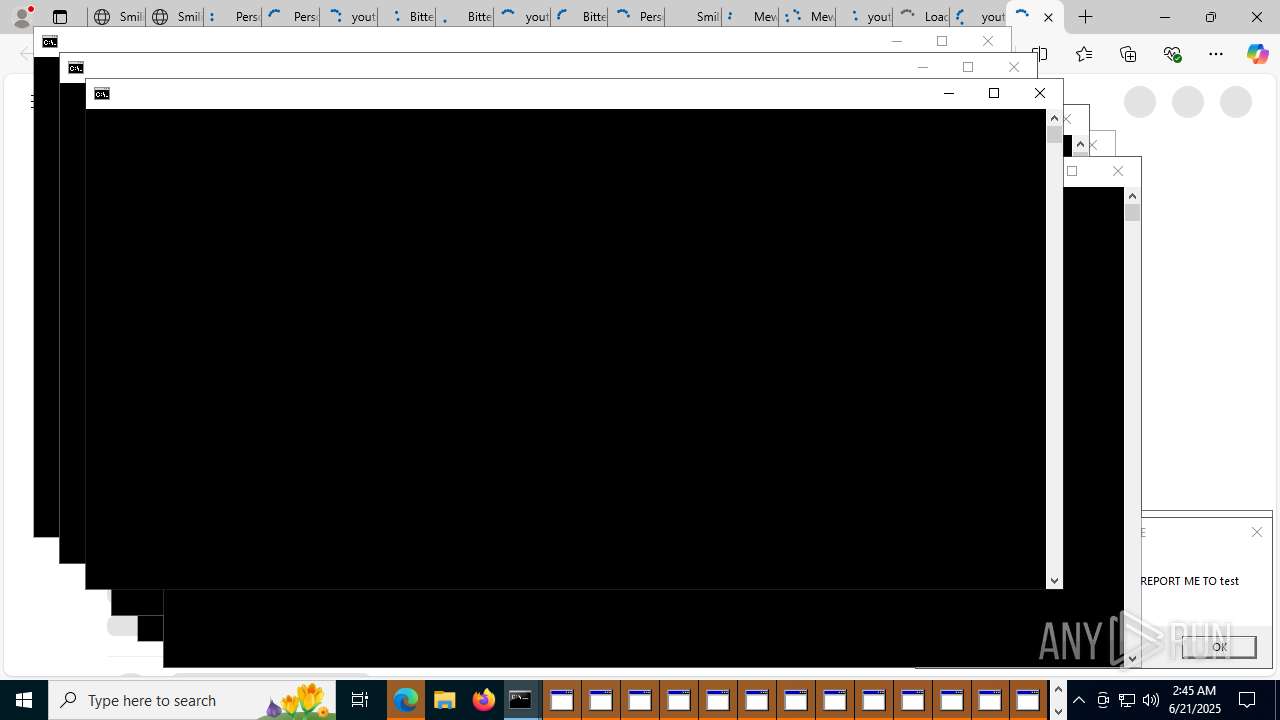
Task: Open the tab actions menu icon
Action: pos(60,17)
